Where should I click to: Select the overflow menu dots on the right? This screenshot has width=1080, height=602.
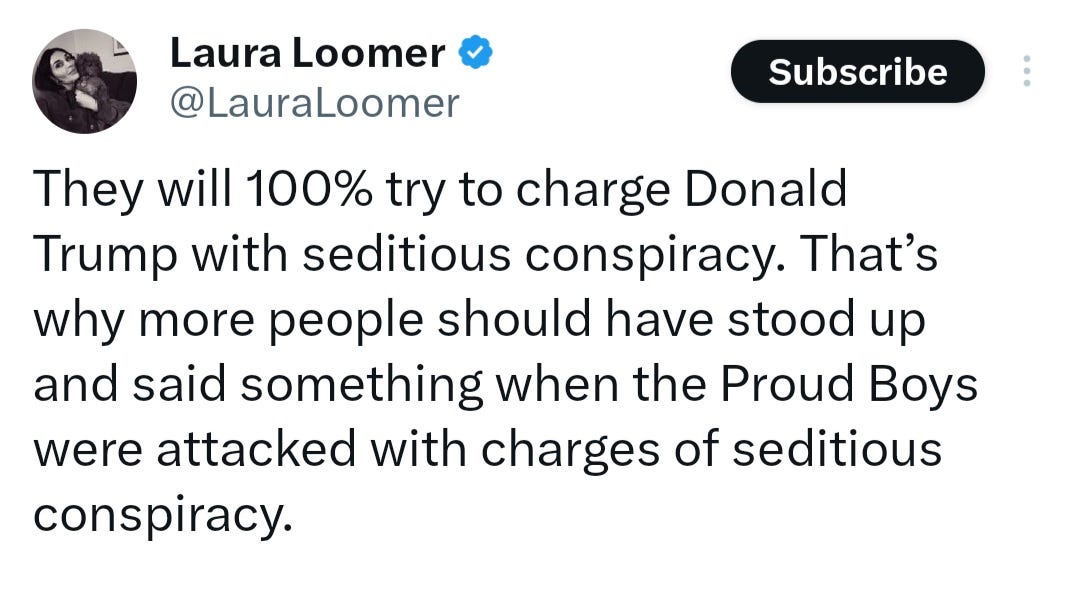point(1028,70)
